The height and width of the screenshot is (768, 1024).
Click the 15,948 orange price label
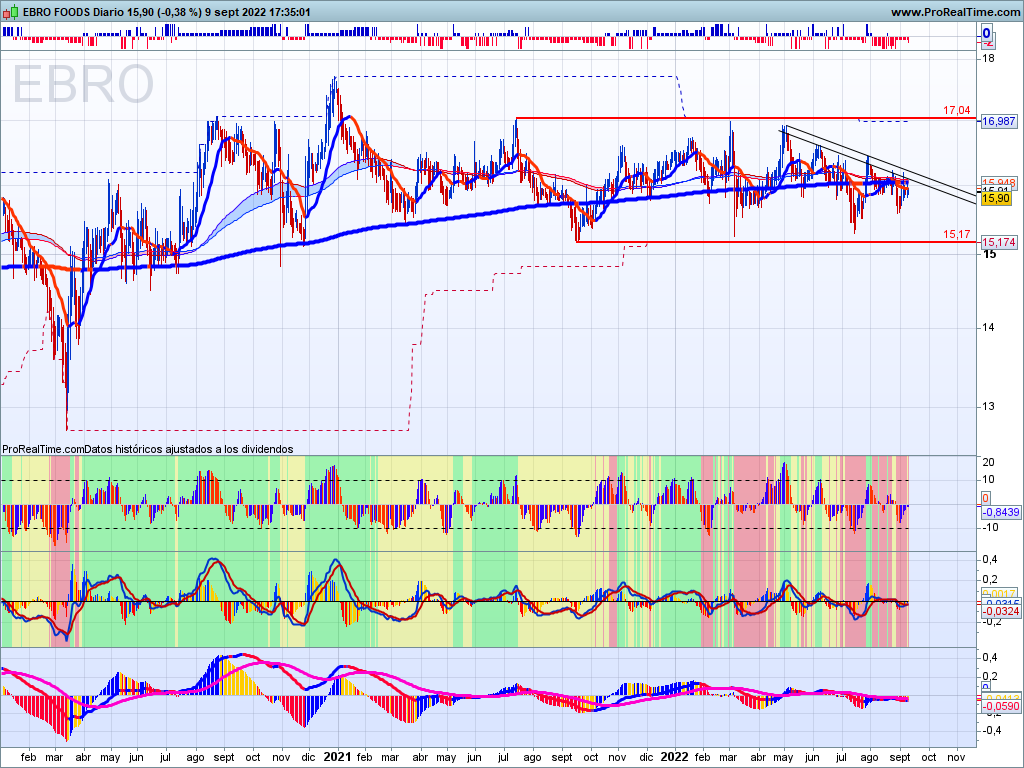click(x=999, y=183)
